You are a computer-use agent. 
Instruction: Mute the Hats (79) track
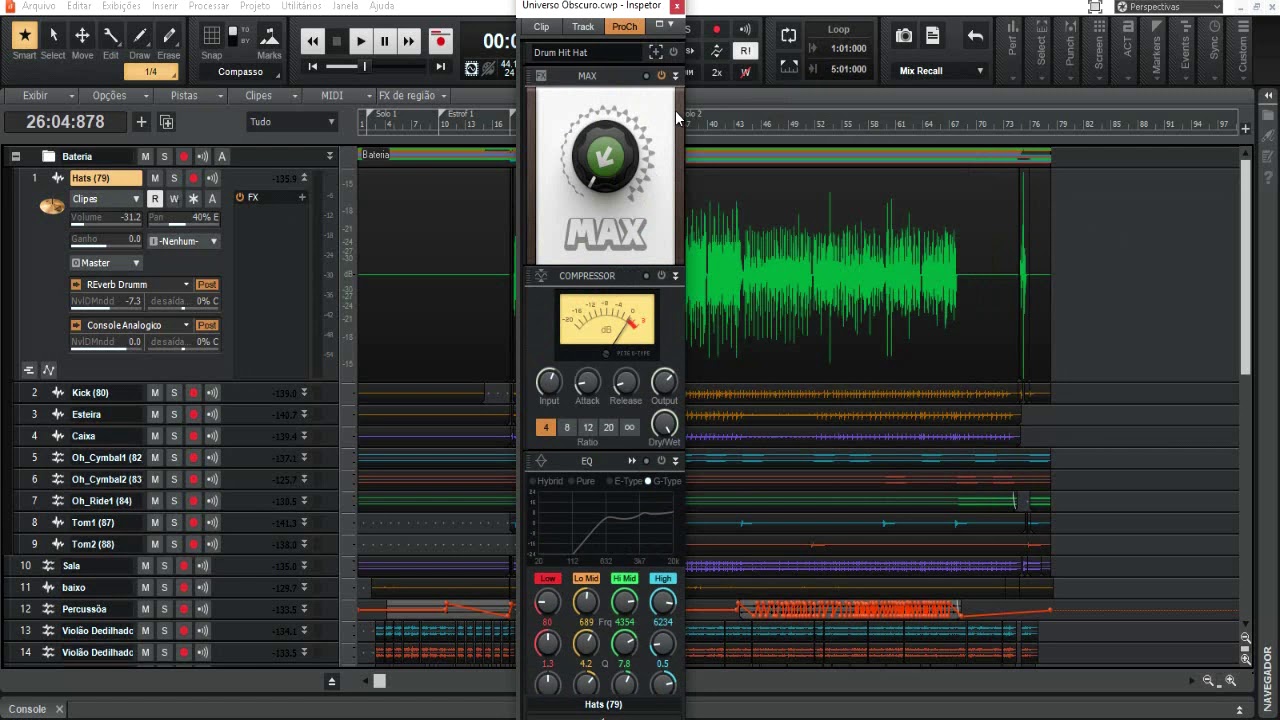[155, 178]
